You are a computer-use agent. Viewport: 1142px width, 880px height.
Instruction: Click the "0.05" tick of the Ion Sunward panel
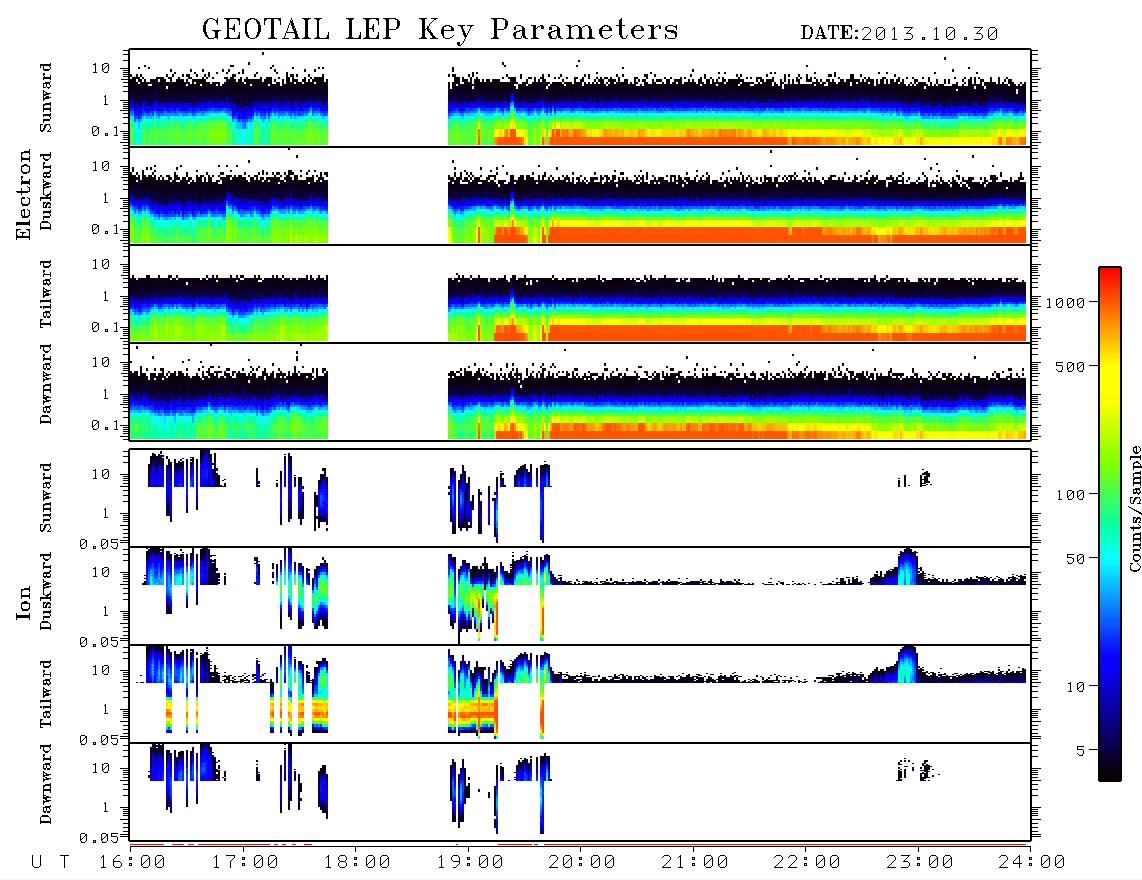click(99, 543)
